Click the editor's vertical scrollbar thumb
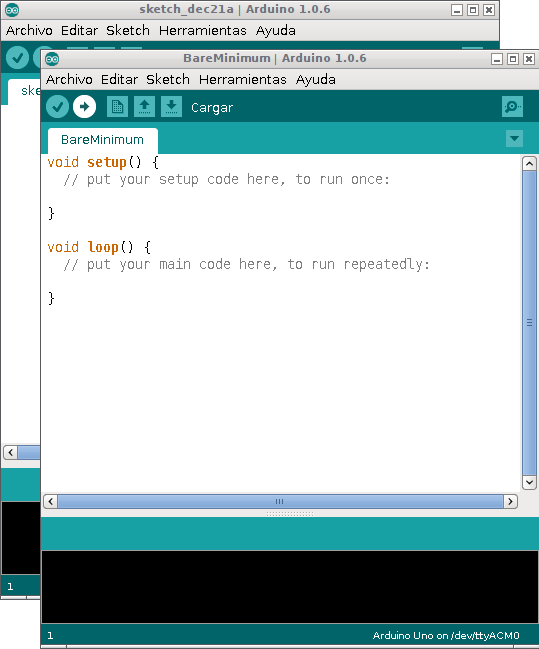The height and width of the screenshot is (649, 539). [x=529, y=323]
